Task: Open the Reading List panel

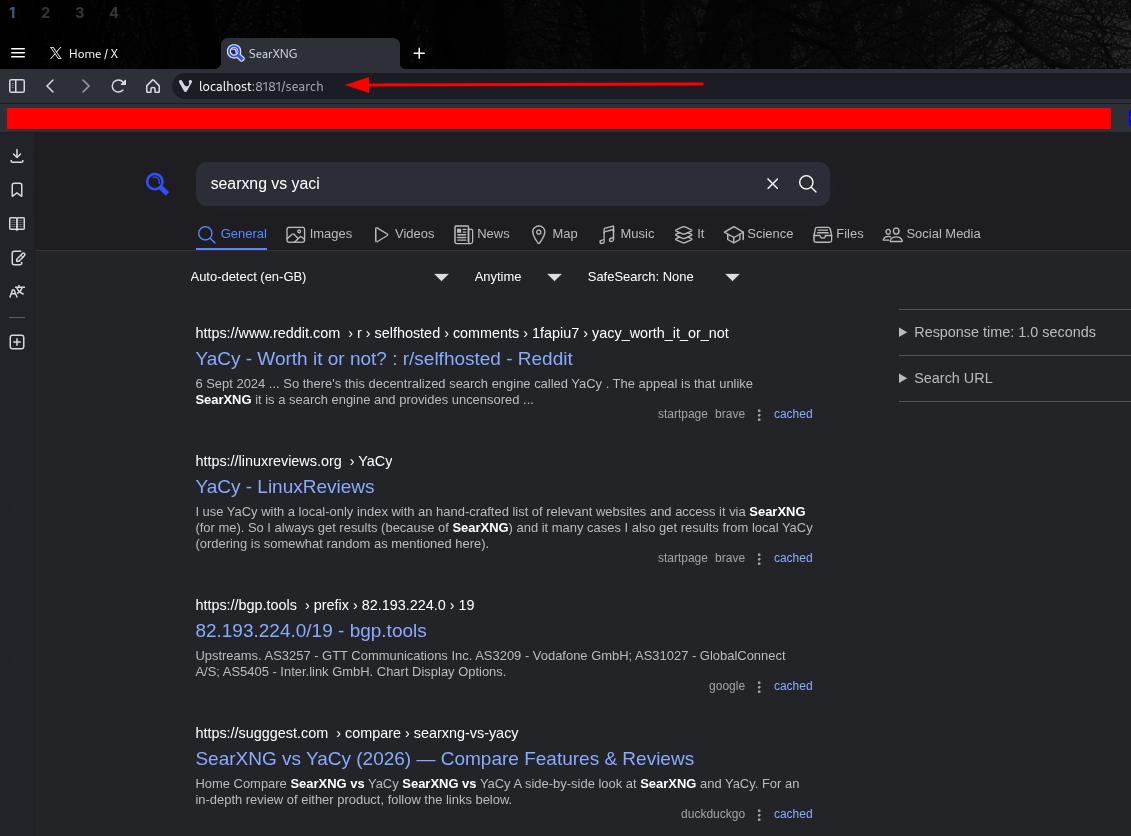Action: coord(17,224)
